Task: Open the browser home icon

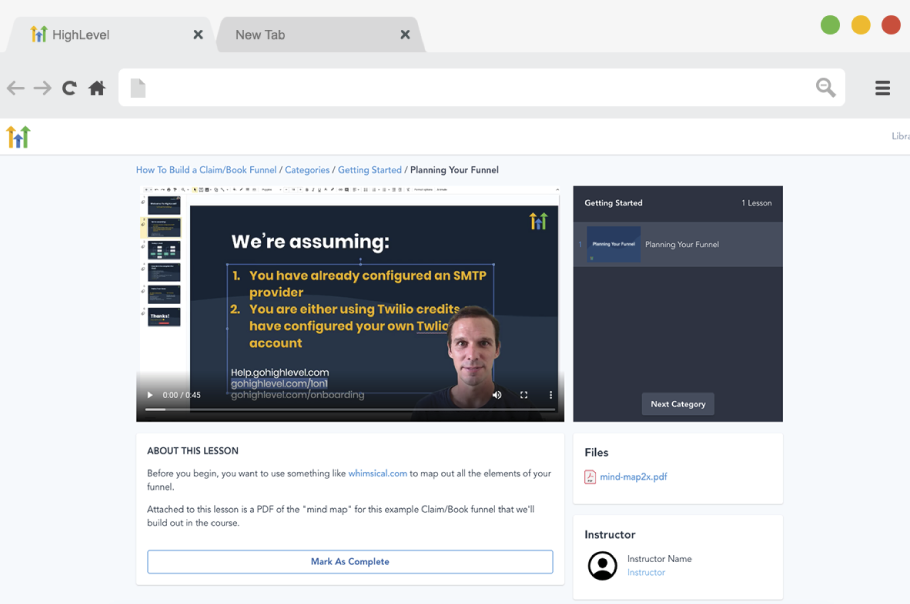Action: click(97, 88)
